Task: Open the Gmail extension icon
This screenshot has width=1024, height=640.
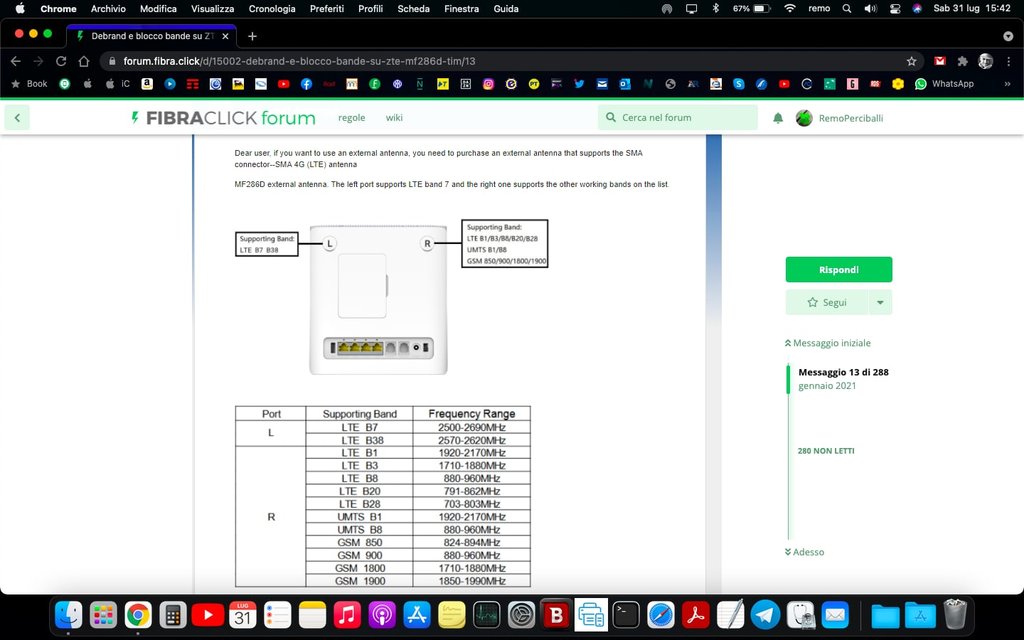Action: click(x=940, y=61)
